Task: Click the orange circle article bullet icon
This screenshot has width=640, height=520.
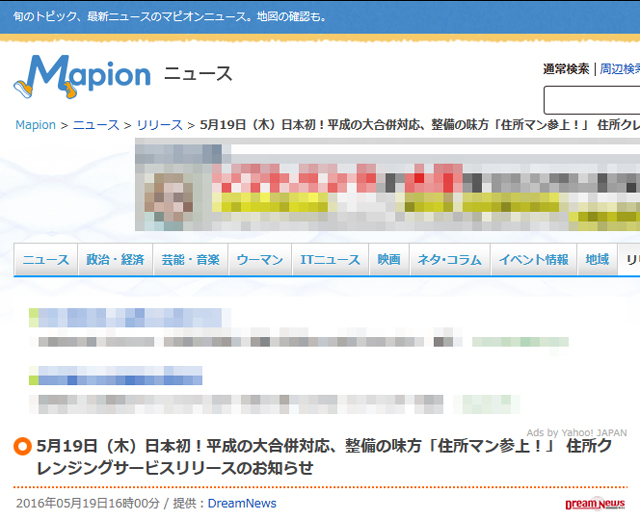Action: (x=22, y=446)
